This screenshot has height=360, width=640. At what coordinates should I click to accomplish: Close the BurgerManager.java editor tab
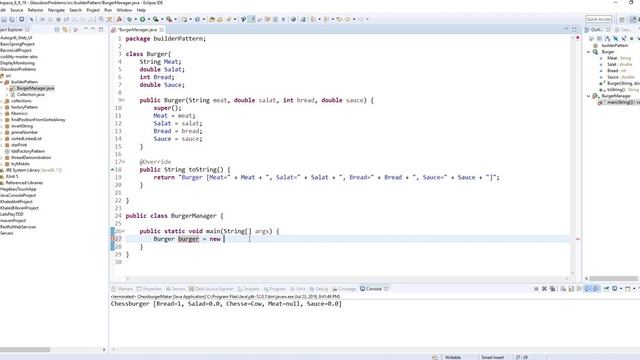162,30
